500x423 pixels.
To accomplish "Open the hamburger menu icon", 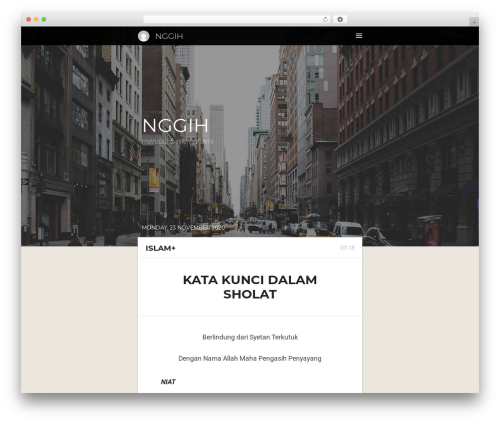I will point(359,35).
